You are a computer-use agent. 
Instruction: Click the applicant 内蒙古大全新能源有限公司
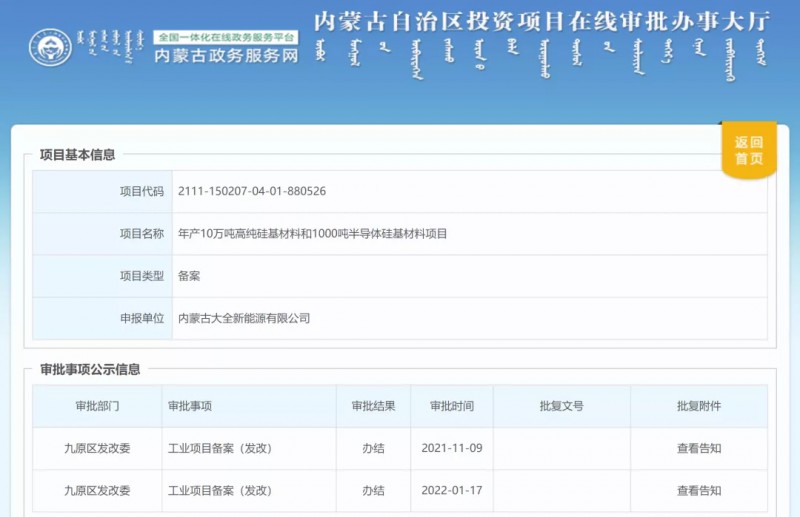[244, 318]
